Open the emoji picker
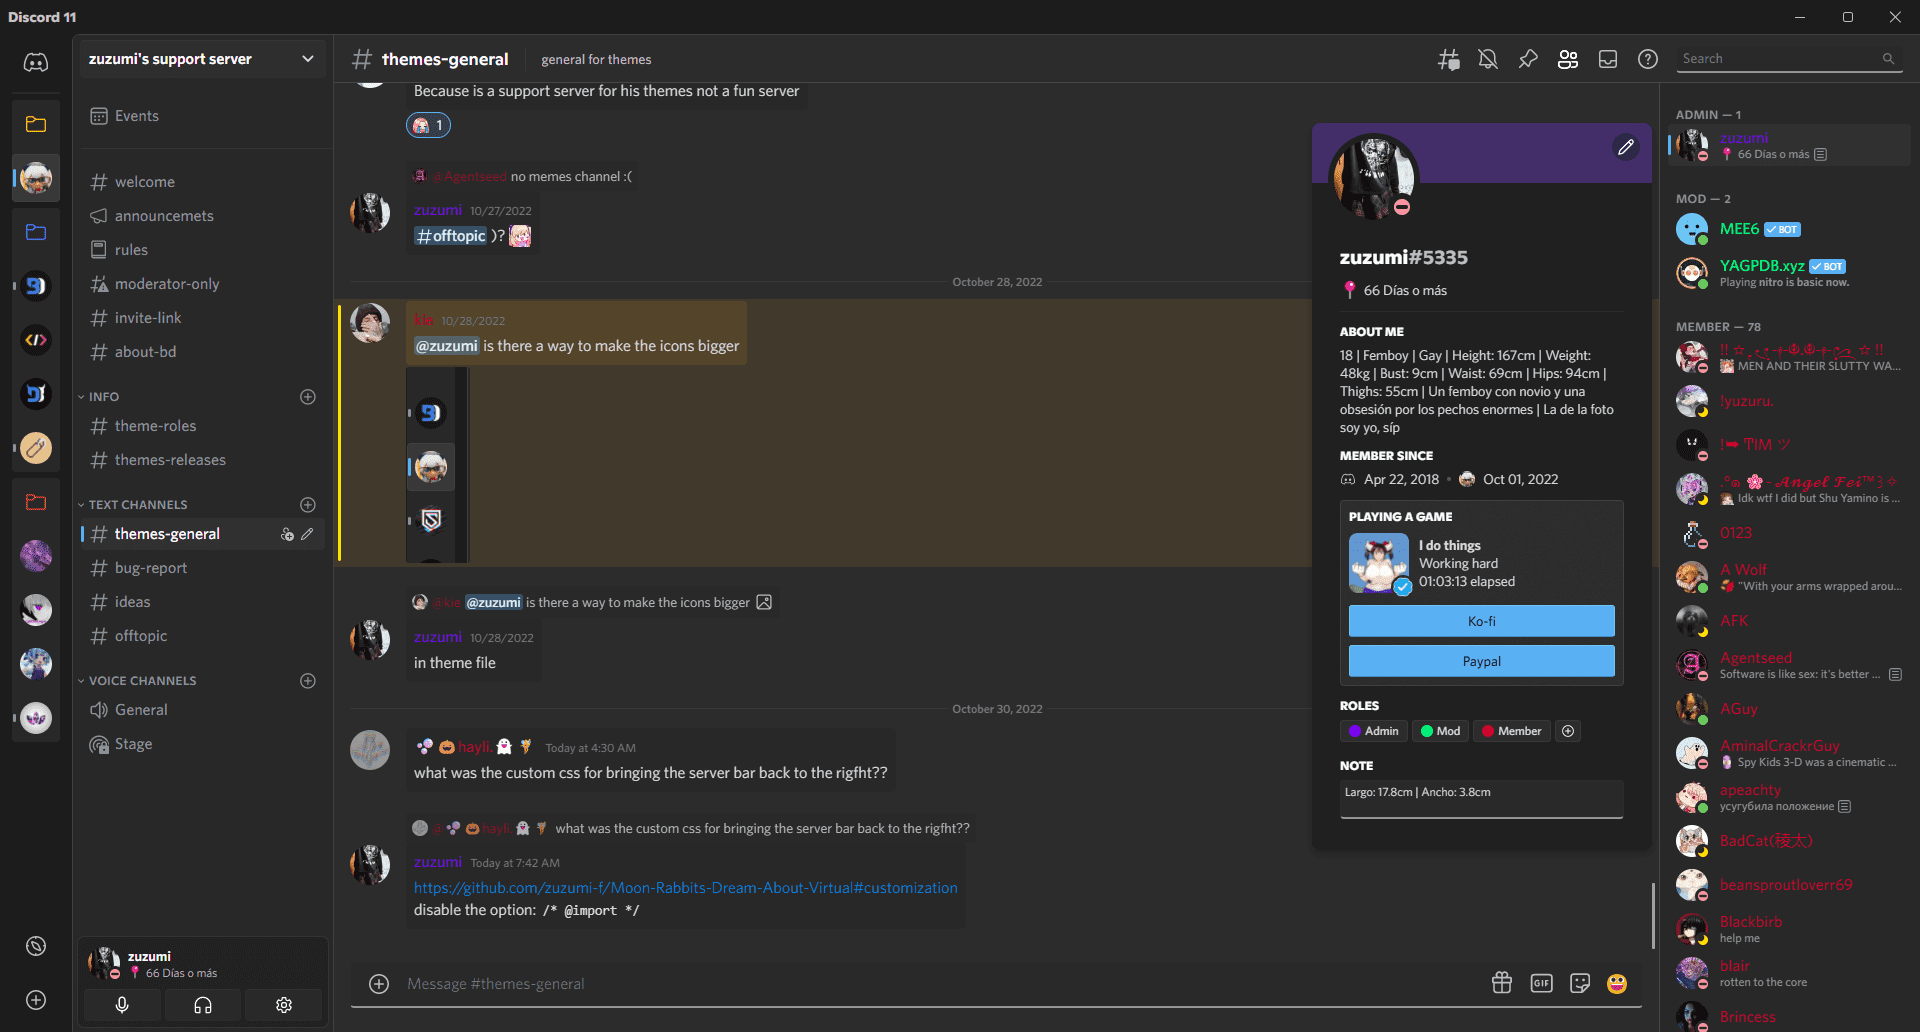 (1617, 983)
